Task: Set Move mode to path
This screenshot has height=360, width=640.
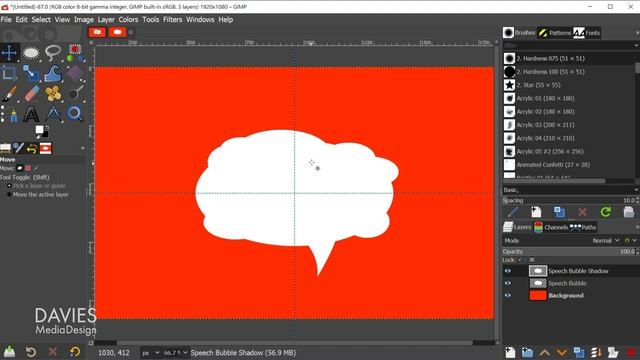Action: [36, 168]
